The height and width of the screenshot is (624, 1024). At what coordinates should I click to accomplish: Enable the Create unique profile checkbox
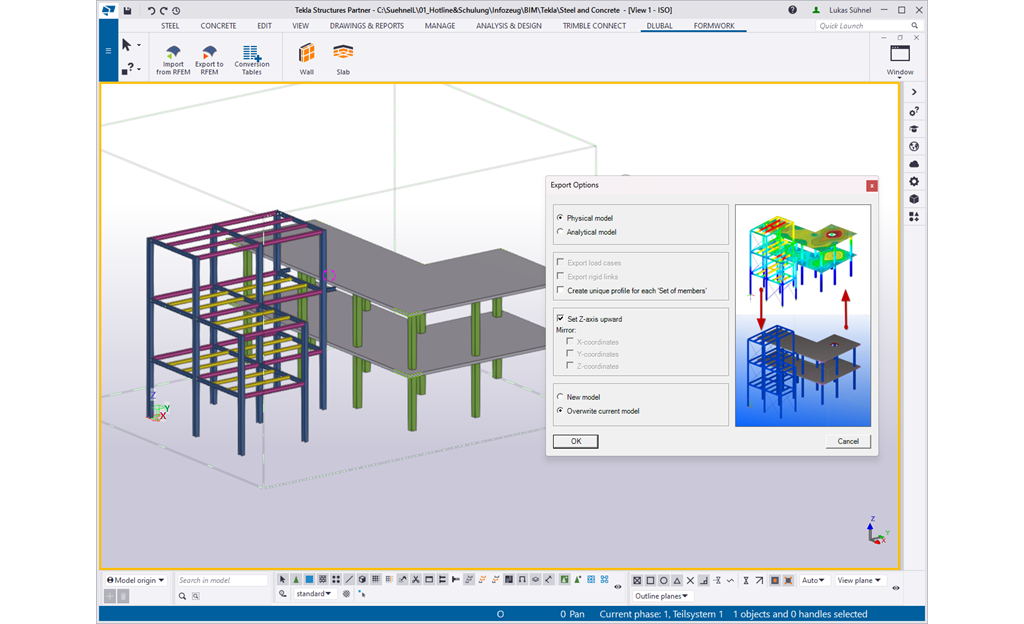tap(561, 290)
